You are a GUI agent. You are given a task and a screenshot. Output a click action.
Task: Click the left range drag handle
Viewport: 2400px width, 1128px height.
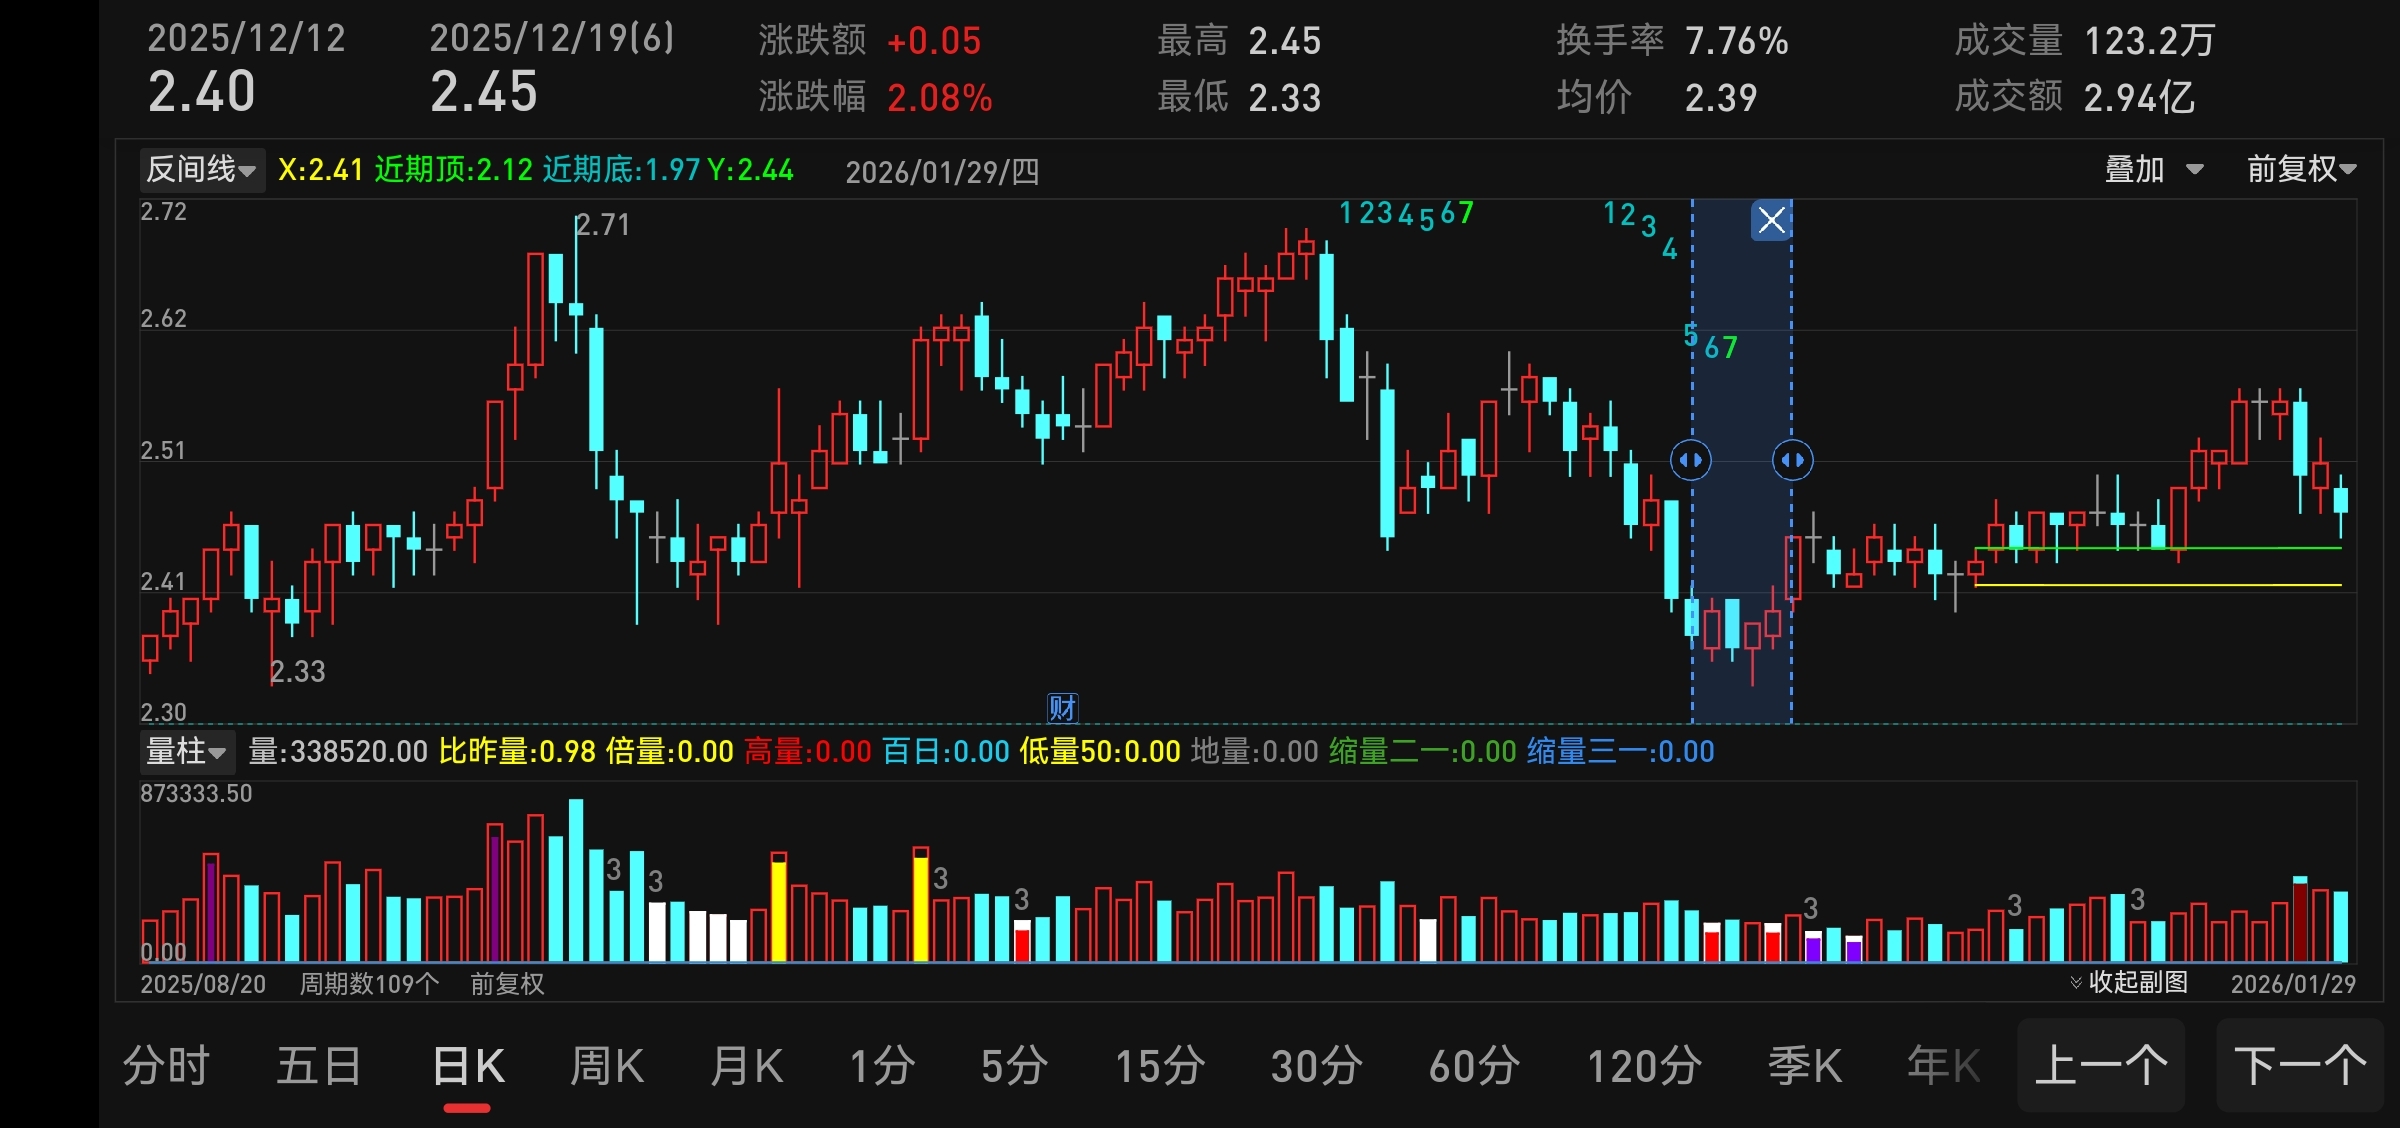click(x=1691, y=460)
